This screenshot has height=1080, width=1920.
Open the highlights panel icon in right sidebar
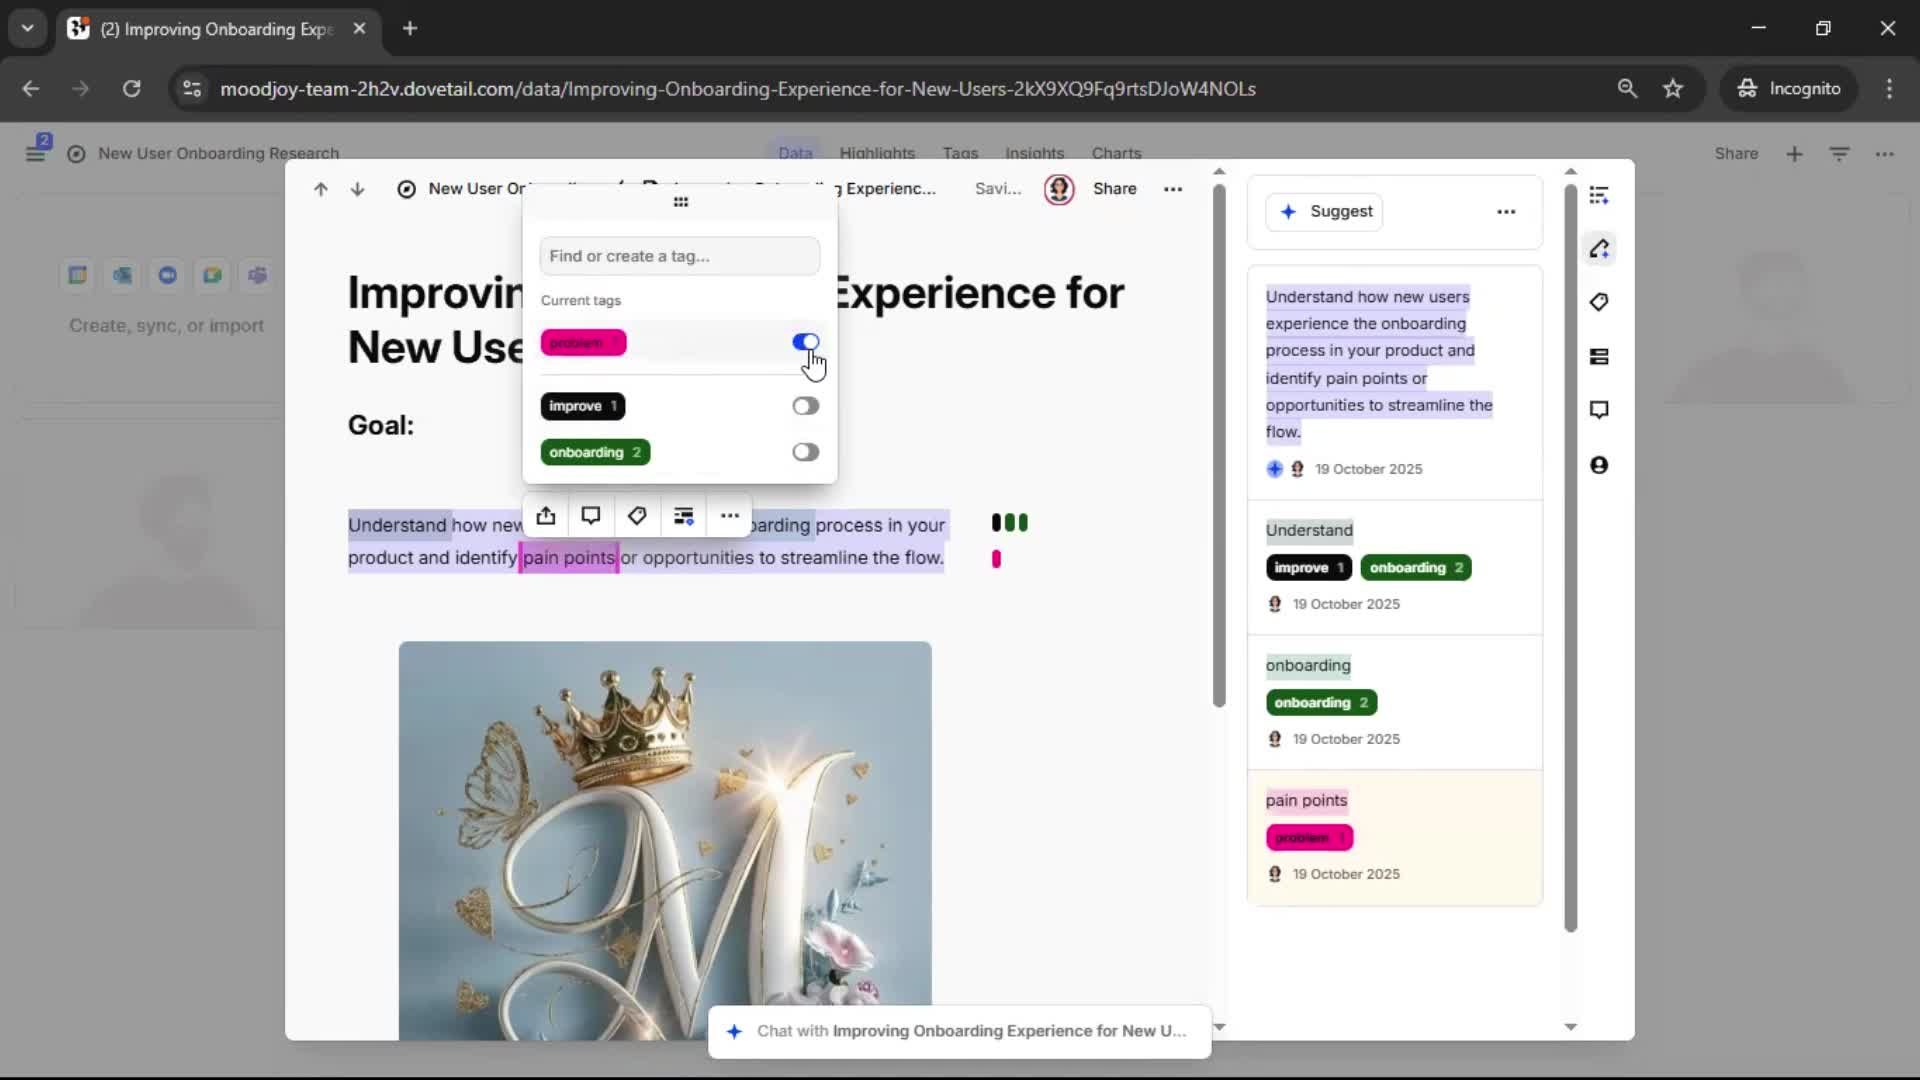1599,249
